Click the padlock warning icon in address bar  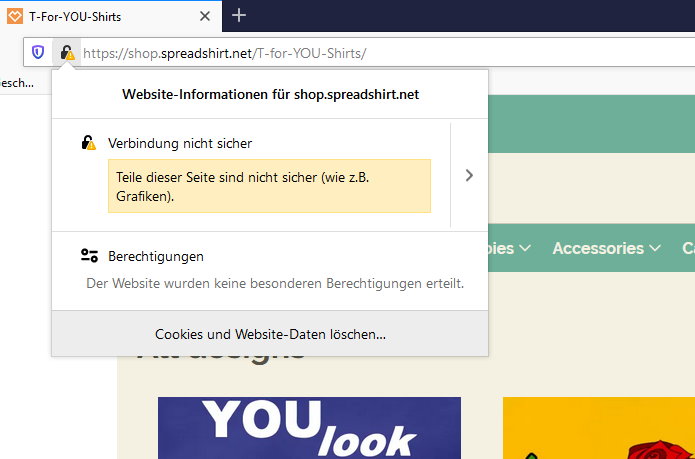click(x=66, y=52)
